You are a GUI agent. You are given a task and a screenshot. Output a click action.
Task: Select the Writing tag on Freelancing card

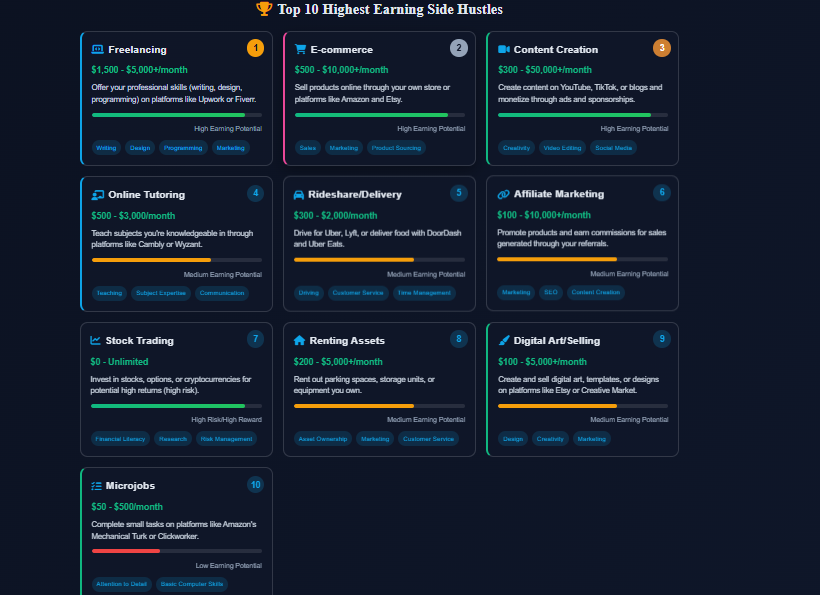(106, 147)
